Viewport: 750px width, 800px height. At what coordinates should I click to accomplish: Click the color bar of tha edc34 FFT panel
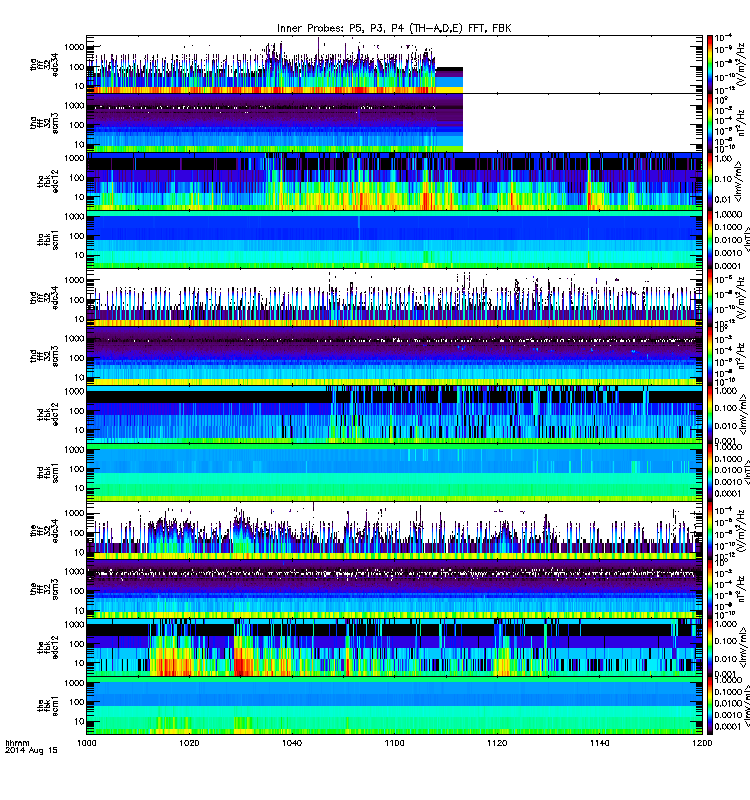click(x=710, y=64)
